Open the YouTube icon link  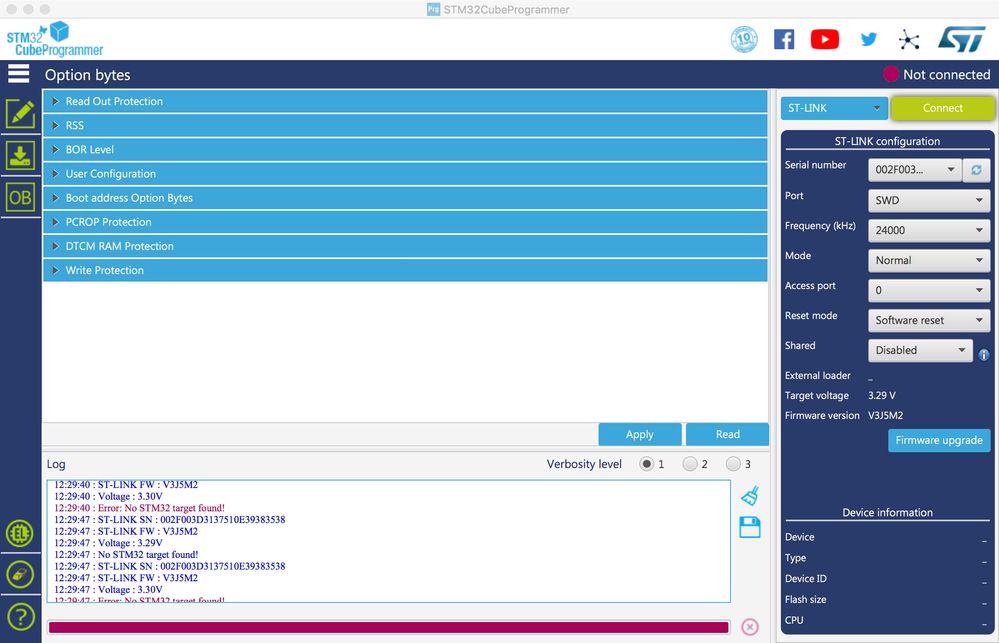click(825, 40)
